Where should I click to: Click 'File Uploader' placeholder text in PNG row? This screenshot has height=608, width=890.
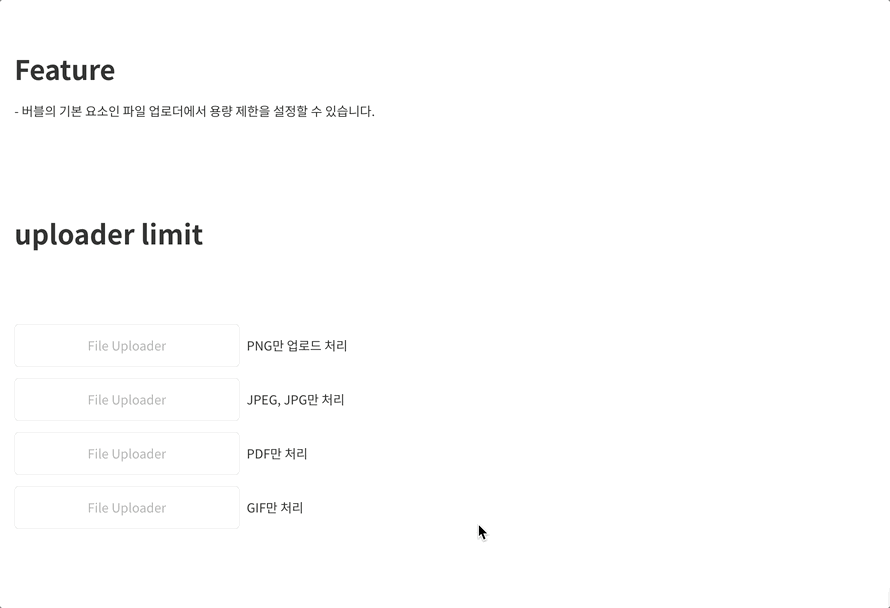(x=127, y=346)
